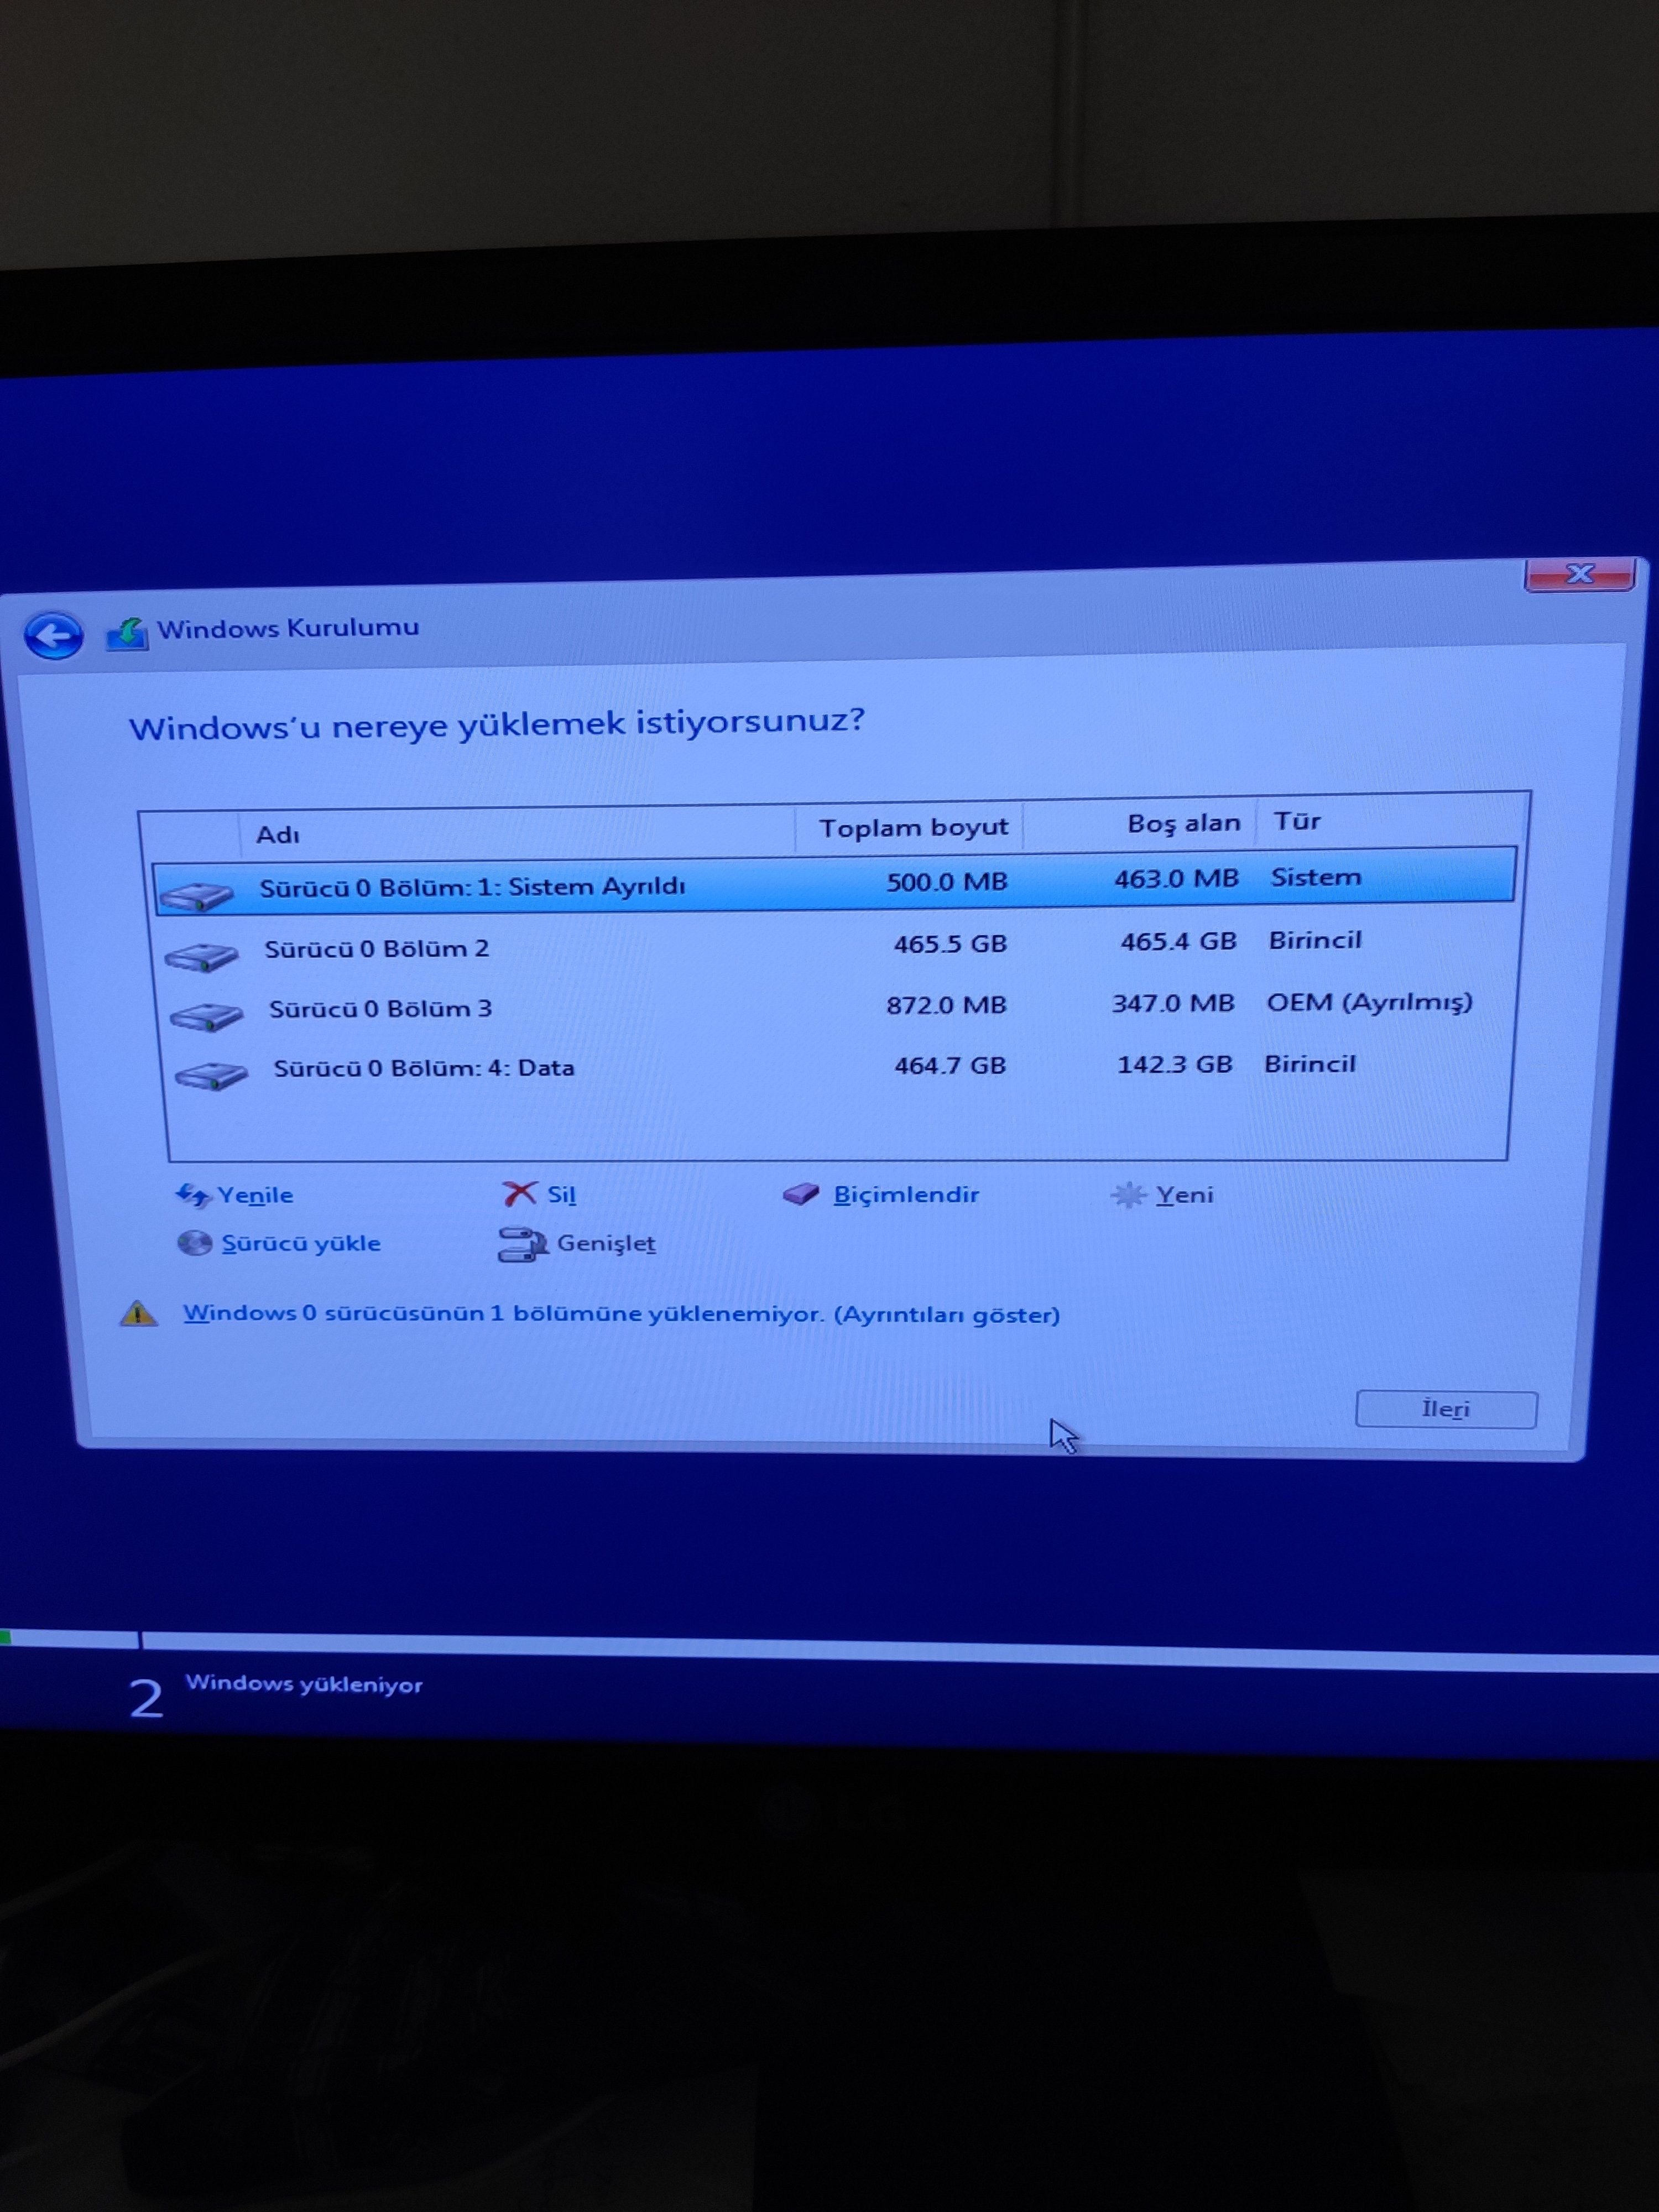1659x2212 pixels.
Task: Click the Yeni star icon
Action: pos(1128,1194)
